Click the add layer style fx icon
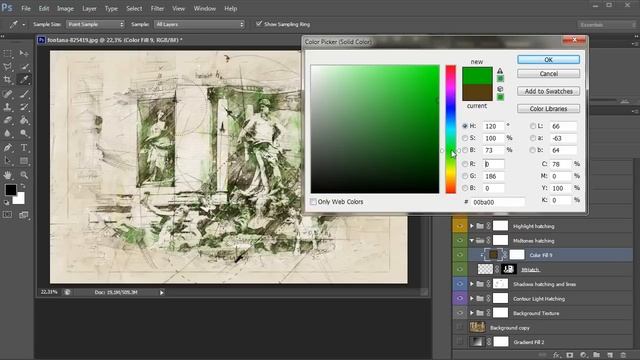 (x=556, y=355)
